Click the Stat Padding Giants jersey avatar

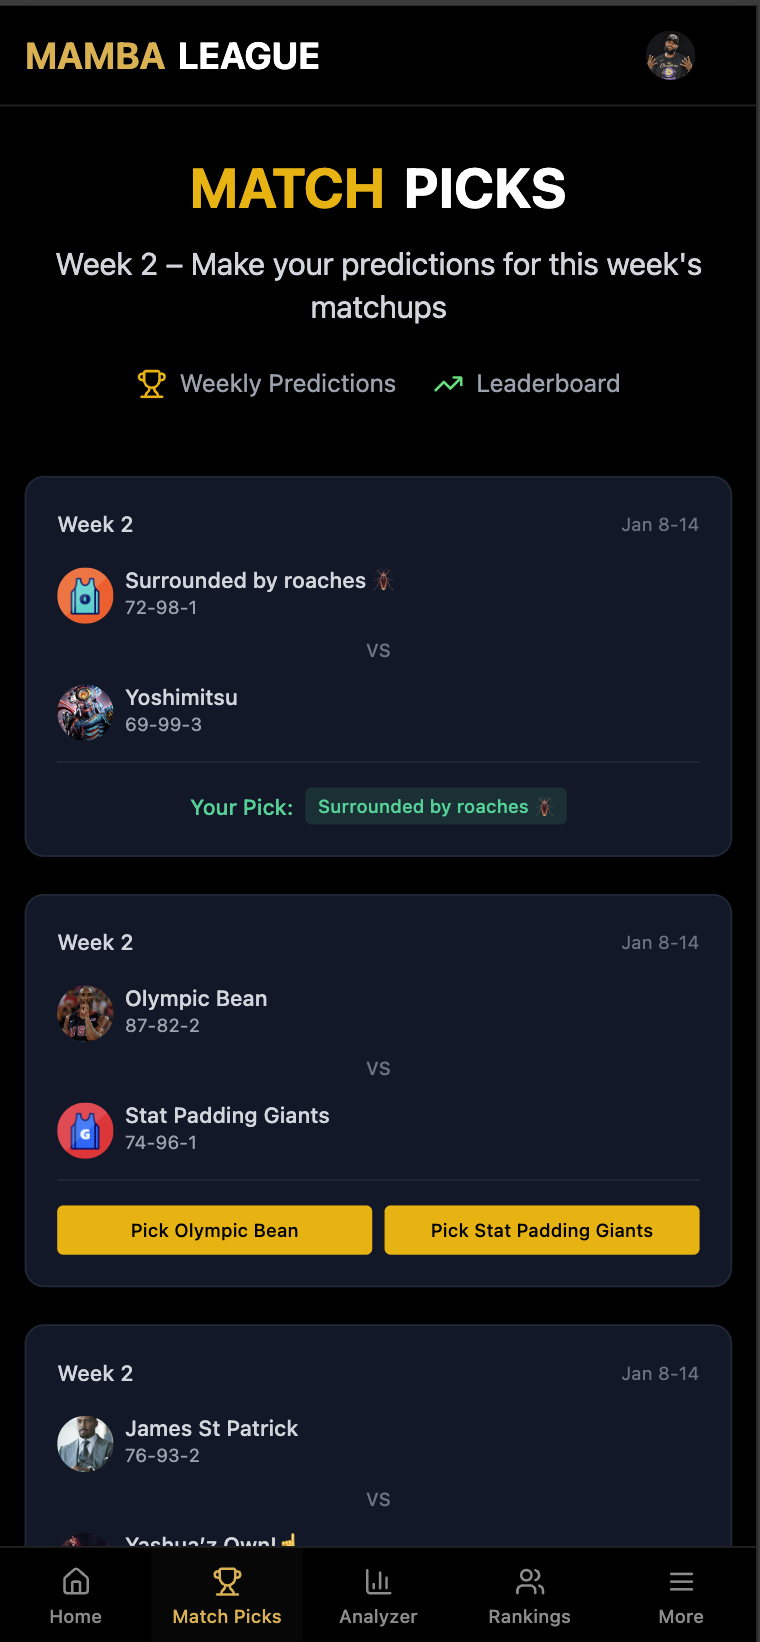(85, 1130)
